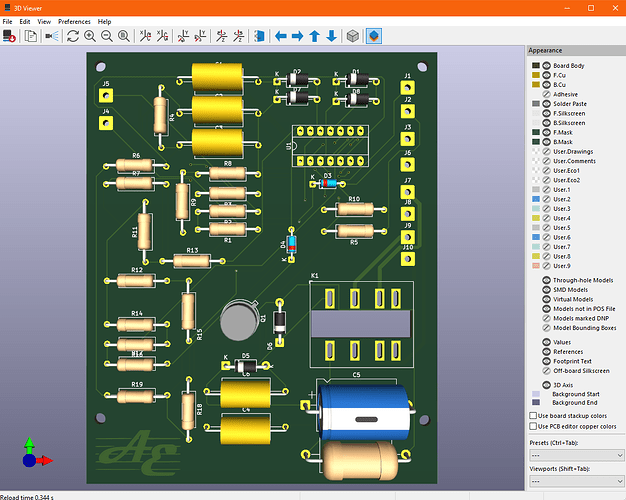Toggle Models not in POS File
This screenshot has width=626, height=500.
coord(547,309)
